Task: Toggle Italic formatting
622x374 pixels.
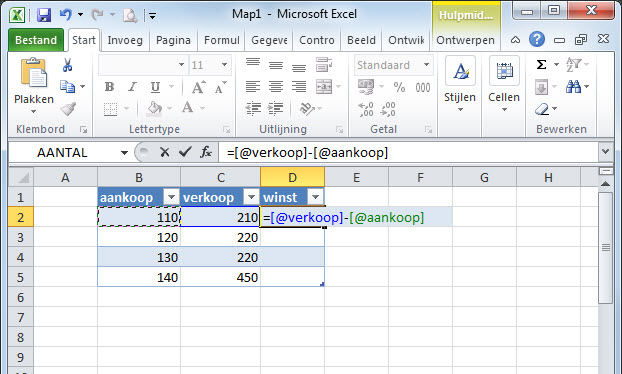Action: tap(132, 87)
